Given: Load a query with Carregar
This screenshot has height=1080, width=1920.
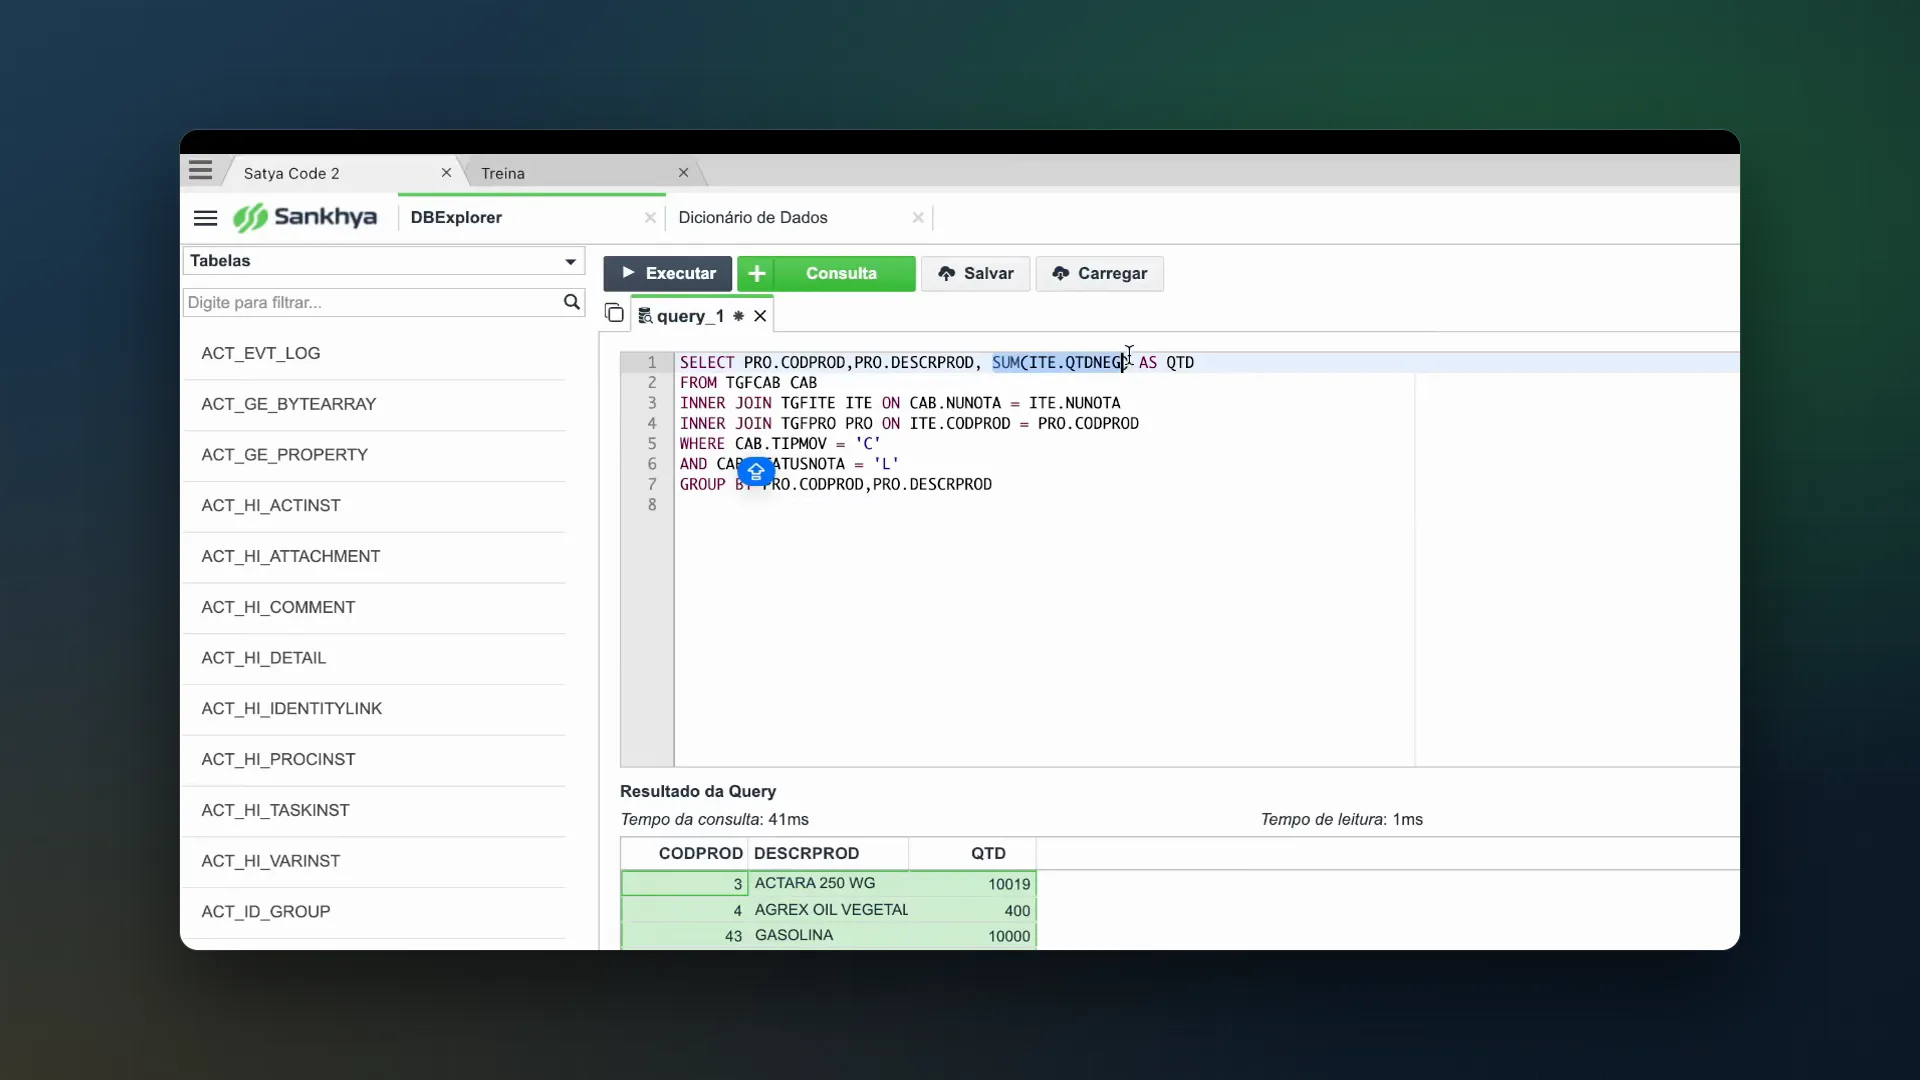Looking at the screenshot, I should click(1099, 274).
